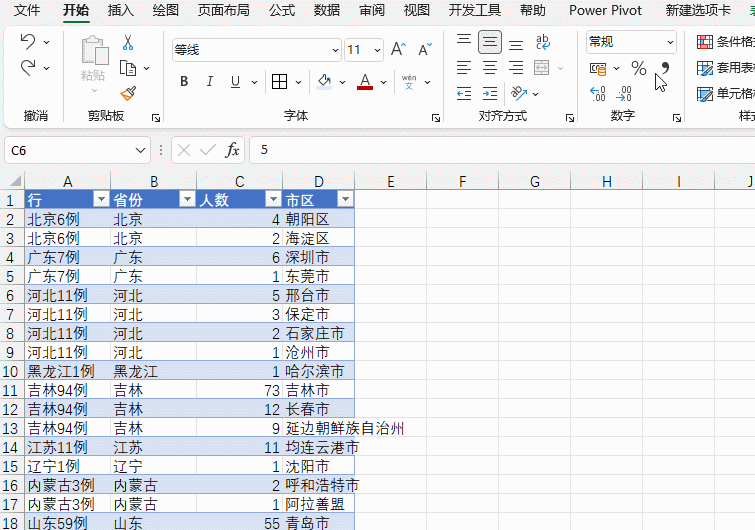755x530 pixels.
Task: Click the formula bar showing 5
Action: point(502,150)
